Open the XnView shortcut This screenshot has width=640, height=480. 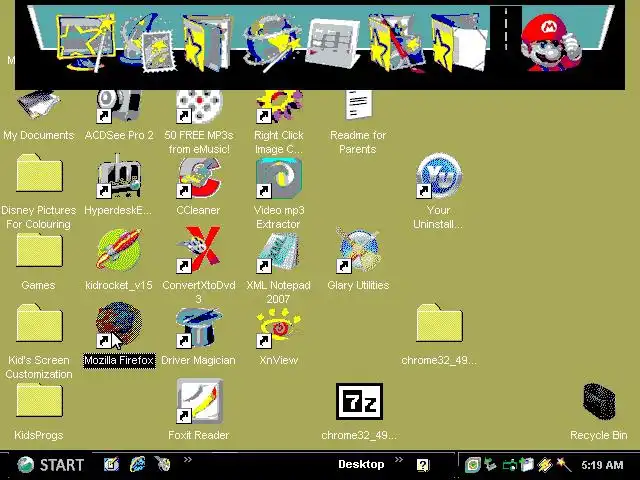[279, 328]
